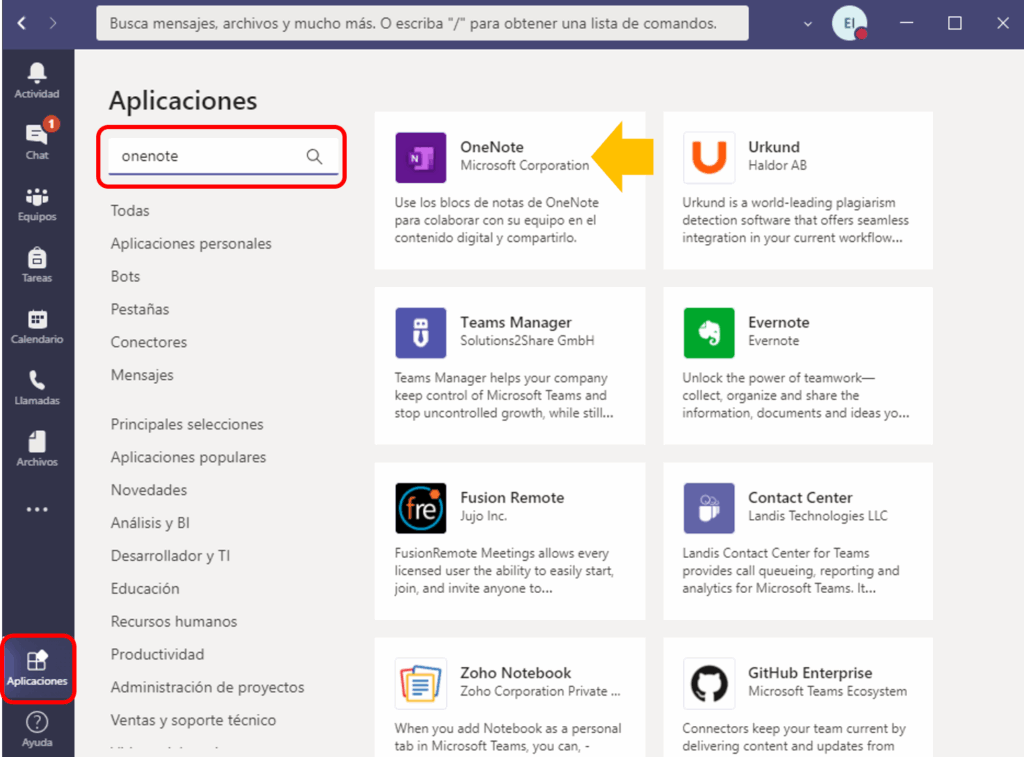Click the onenote app search field
Image resolution: width=1024 pixels, height=757 pixels.
[205, 156]
